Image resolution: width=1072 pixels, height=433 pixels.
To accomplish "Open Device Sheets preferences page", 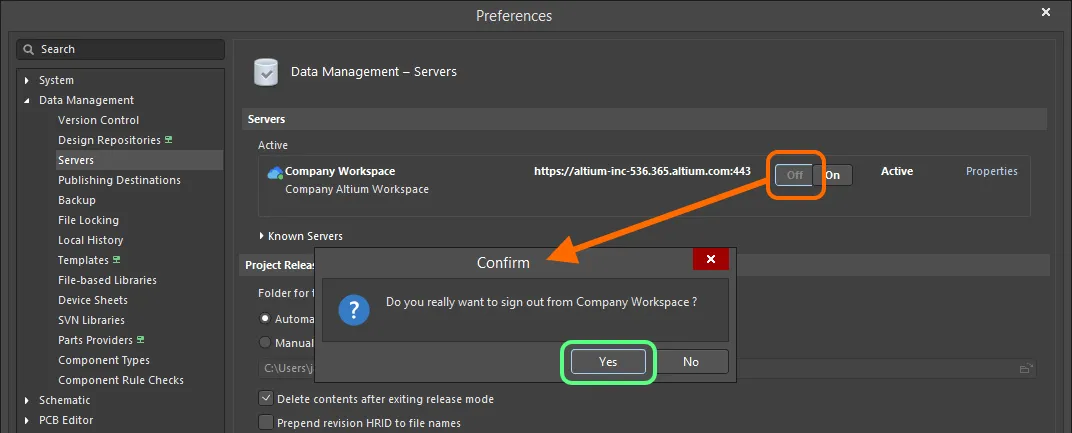I will point(93,300).
